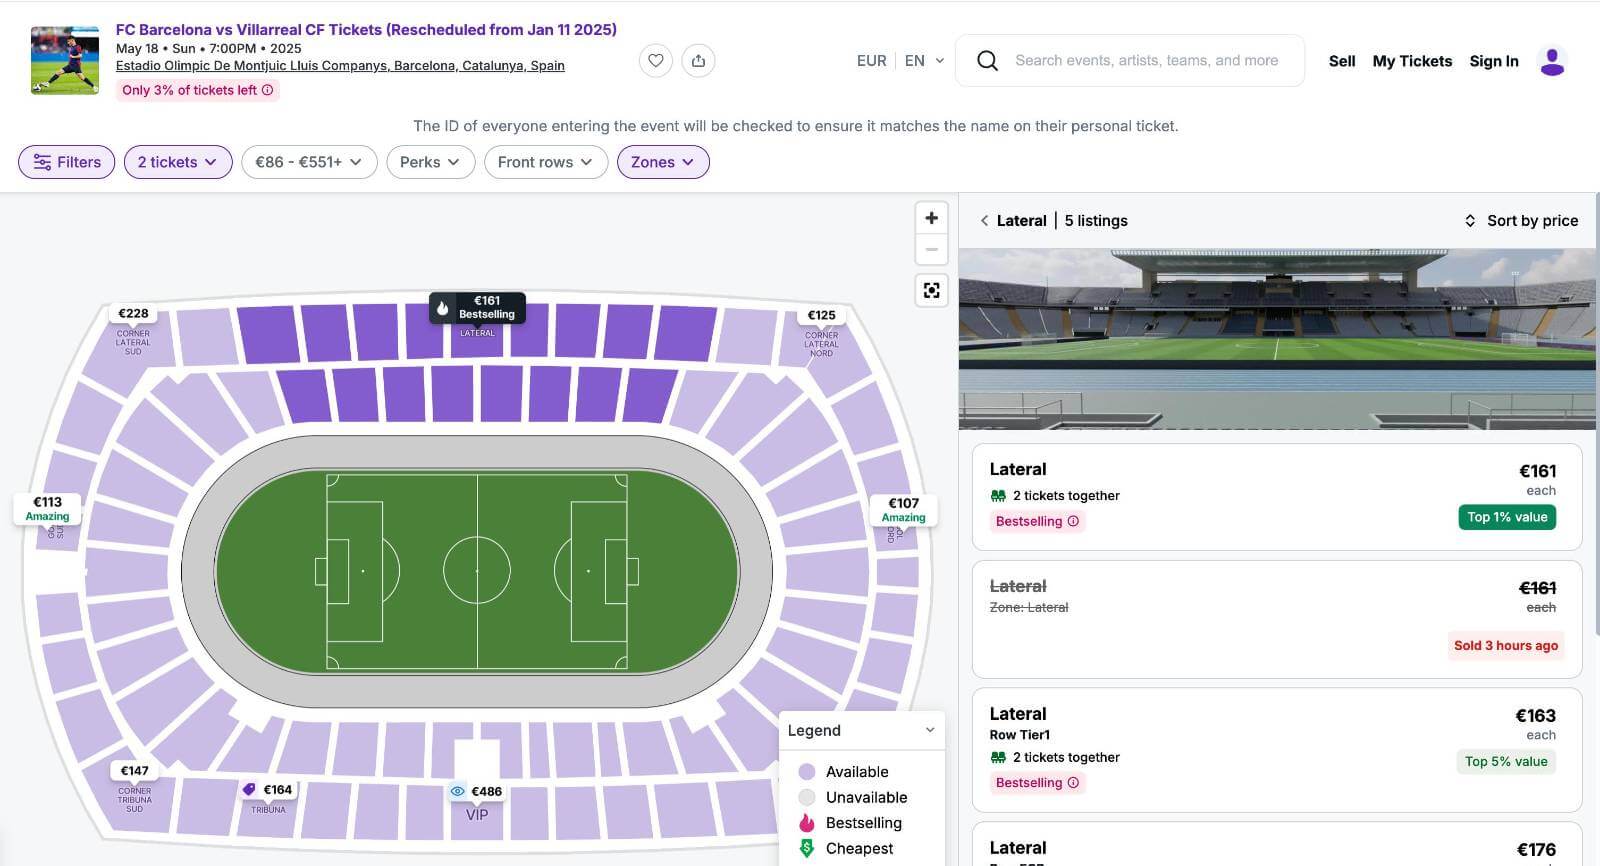
Task: Click the user profile avatar icon
Action: click(x=1552, y=61)
